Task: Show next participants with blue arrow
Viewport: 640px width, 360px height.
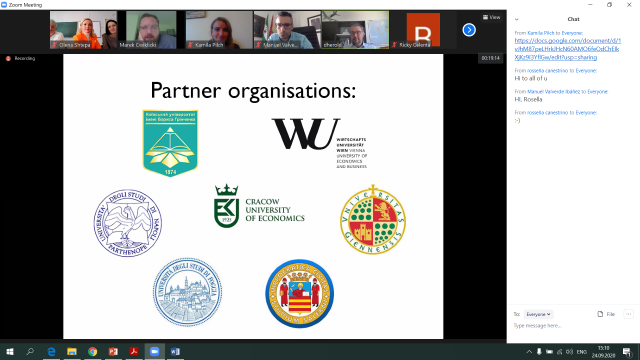Action: [469, 30]
